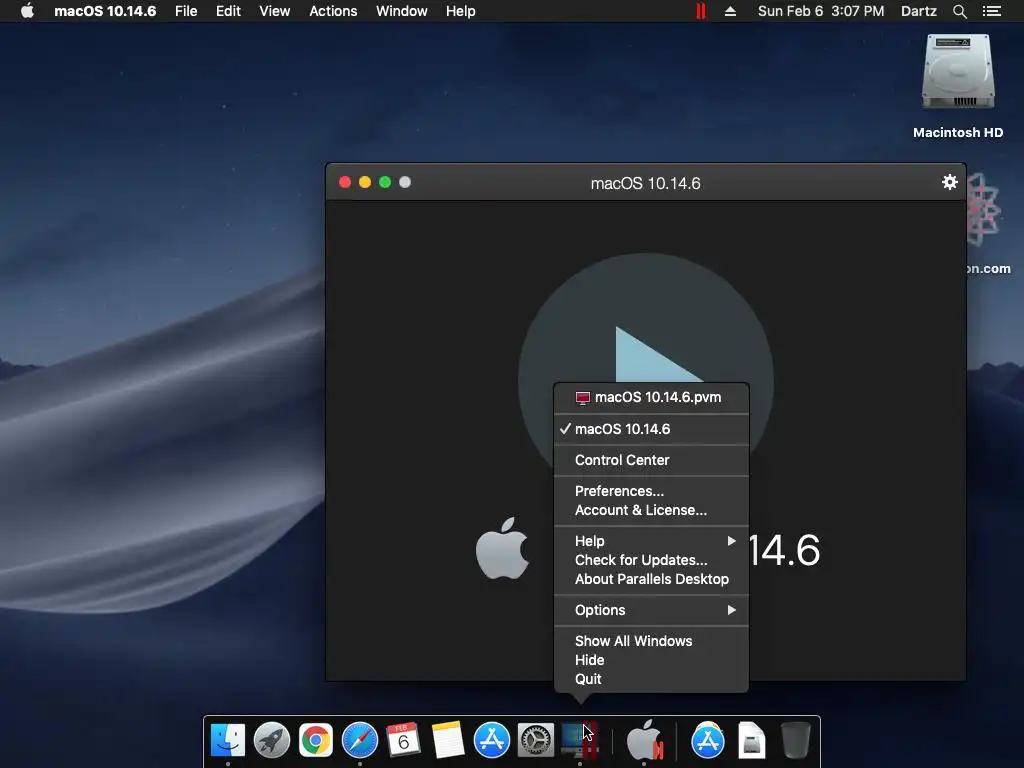Click the macOS 10.14.6 window title text
The height and width of the screenshot is (768, 1024).
point(645,184)
